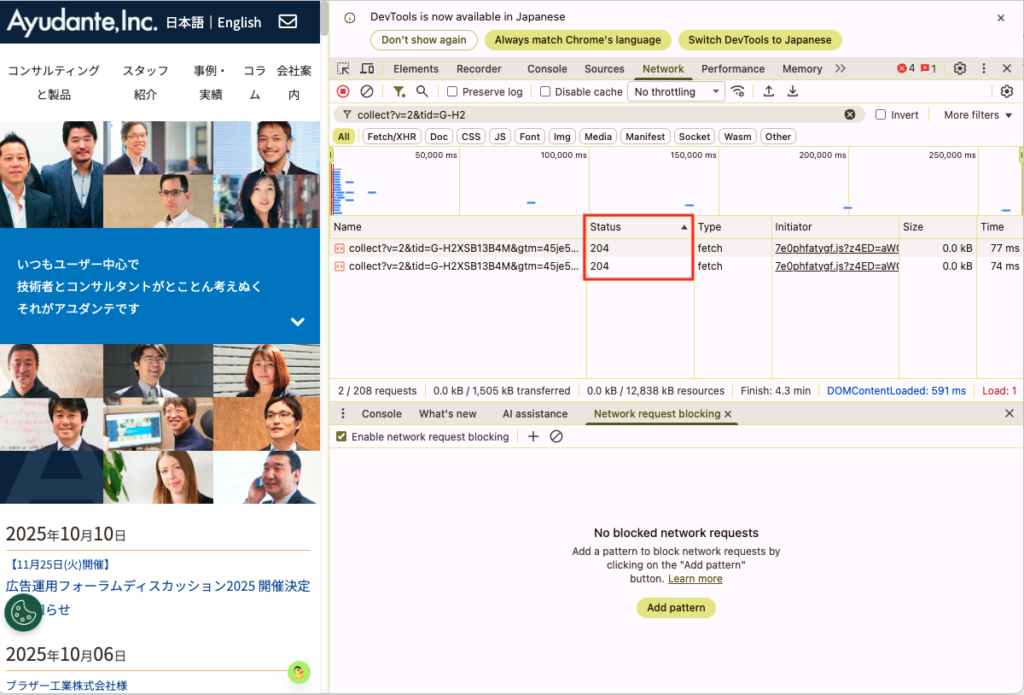The width and height of the screenshot is (1024, 695).
Task: Open the Performance tab
Action: (732, 69)
